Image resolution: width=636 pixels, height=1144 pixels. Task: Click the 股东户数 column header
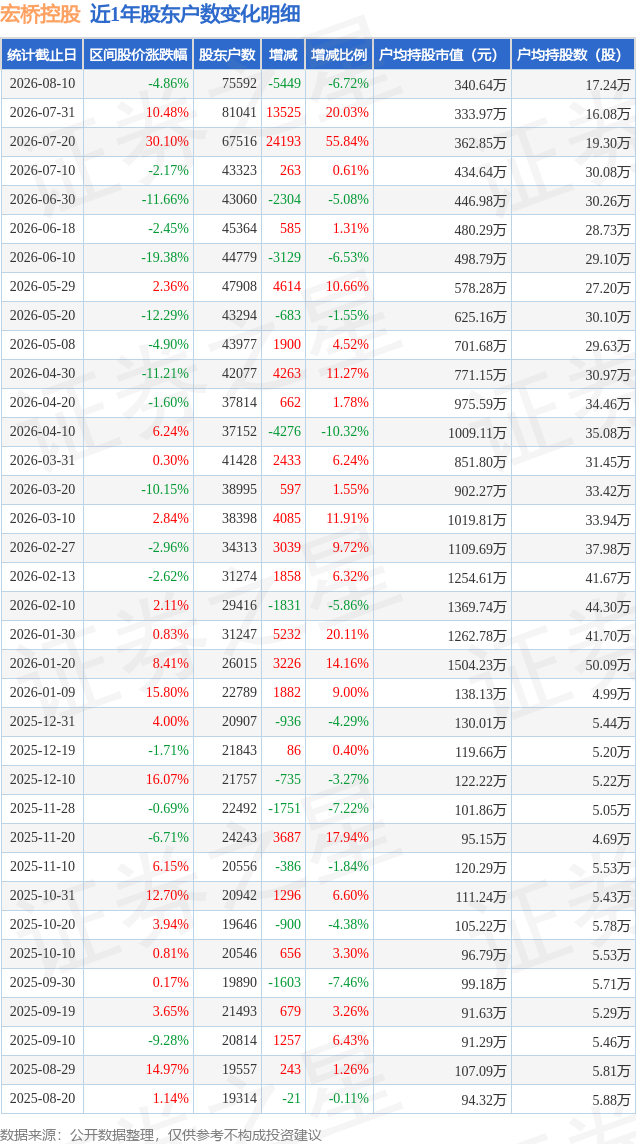[x=228, y=55]
